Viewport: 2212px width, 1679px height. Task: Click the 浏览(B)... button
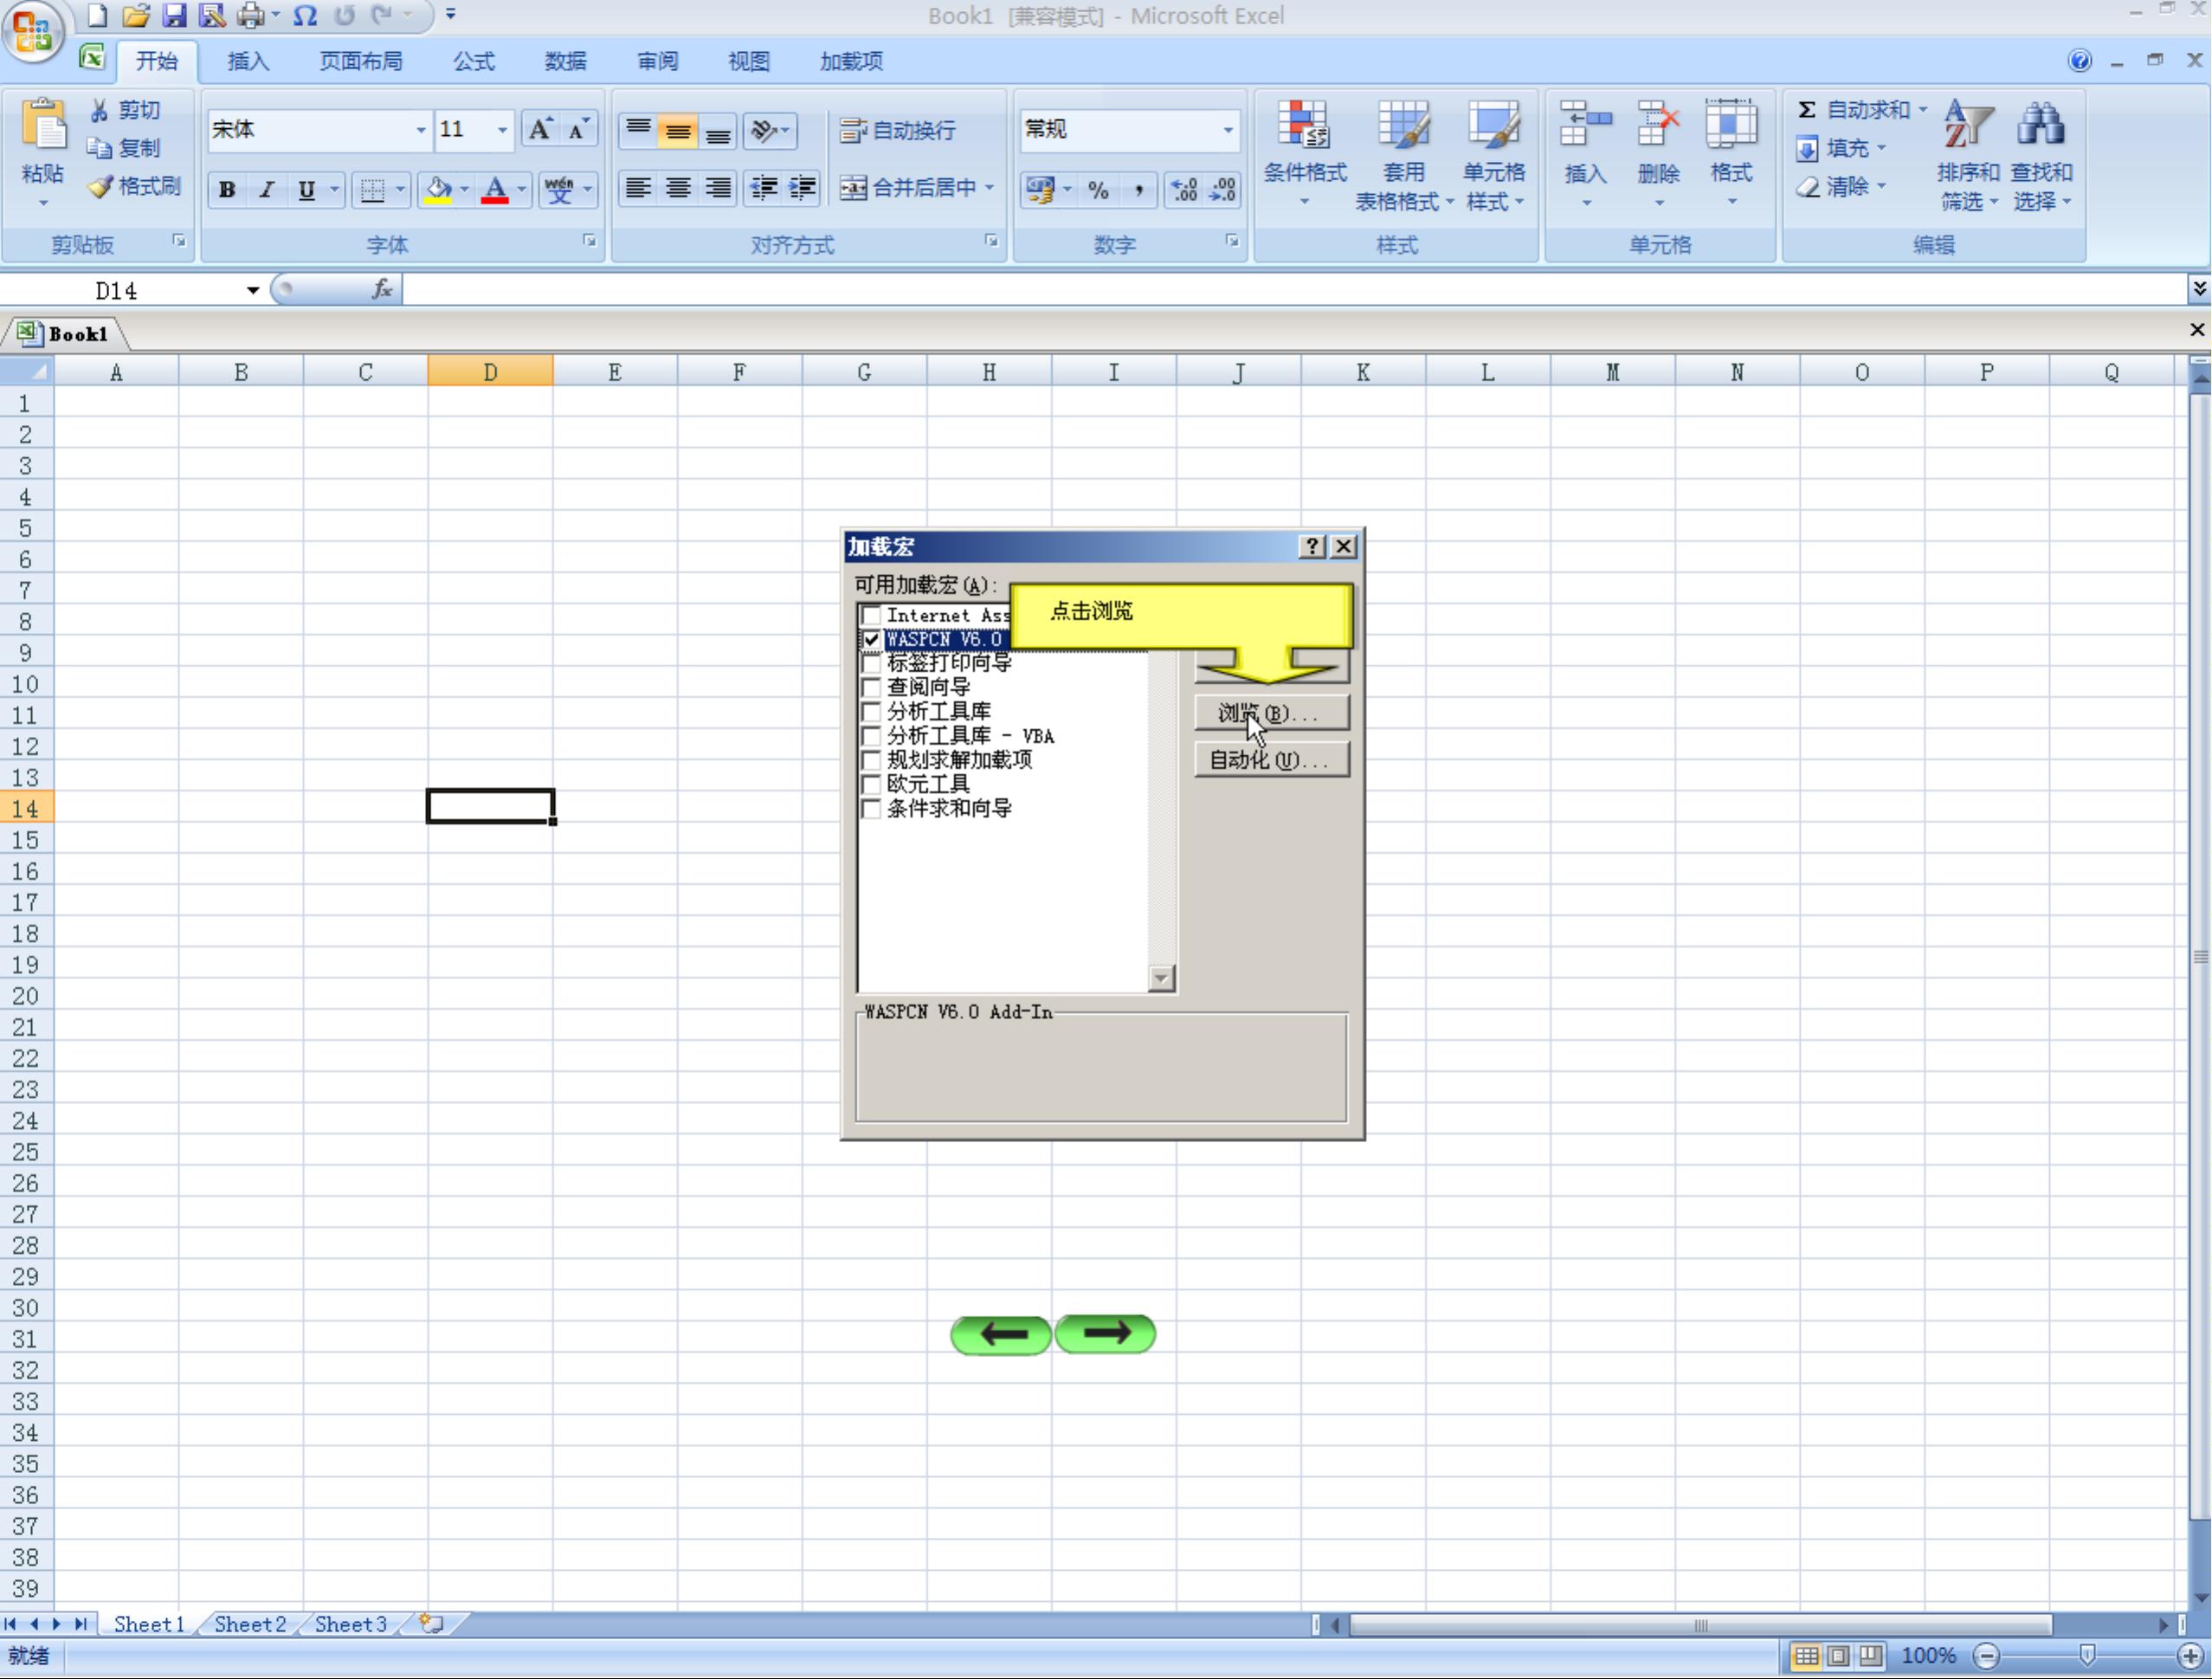1271,713
